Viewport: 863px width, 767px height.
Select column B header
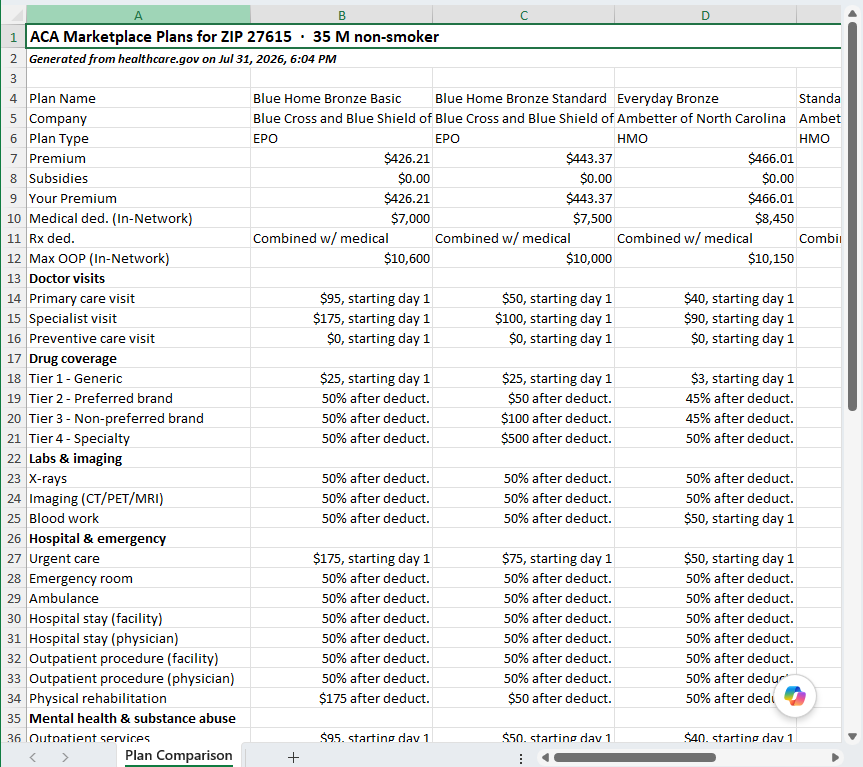tap(342, 15)
